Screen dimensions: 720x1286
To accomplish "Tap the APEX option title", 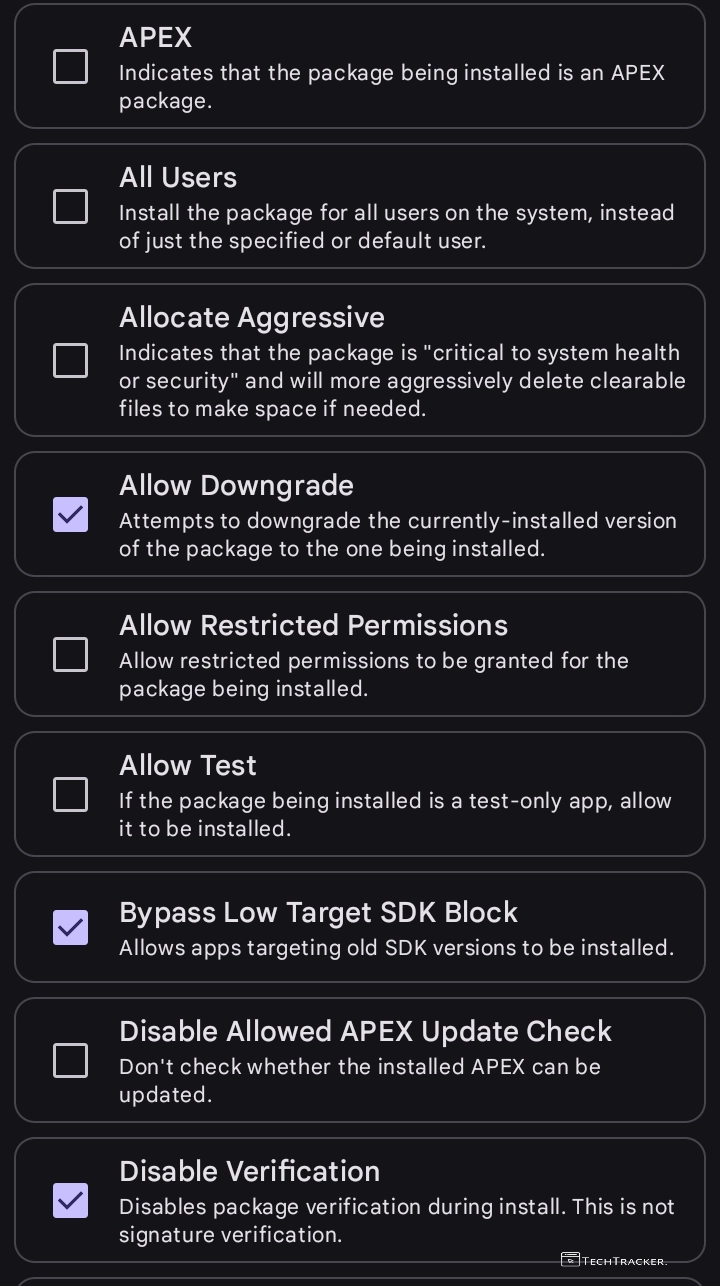I will click(x=155, y=37).
